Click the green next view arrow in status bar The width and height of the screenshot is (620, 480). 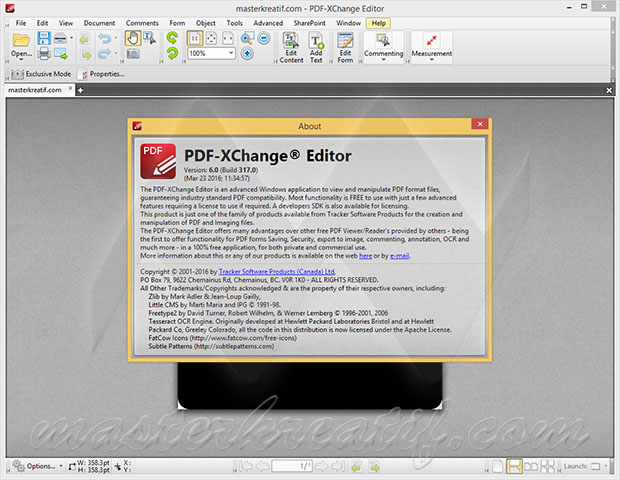pyautogui.click(x=374, y=467)
